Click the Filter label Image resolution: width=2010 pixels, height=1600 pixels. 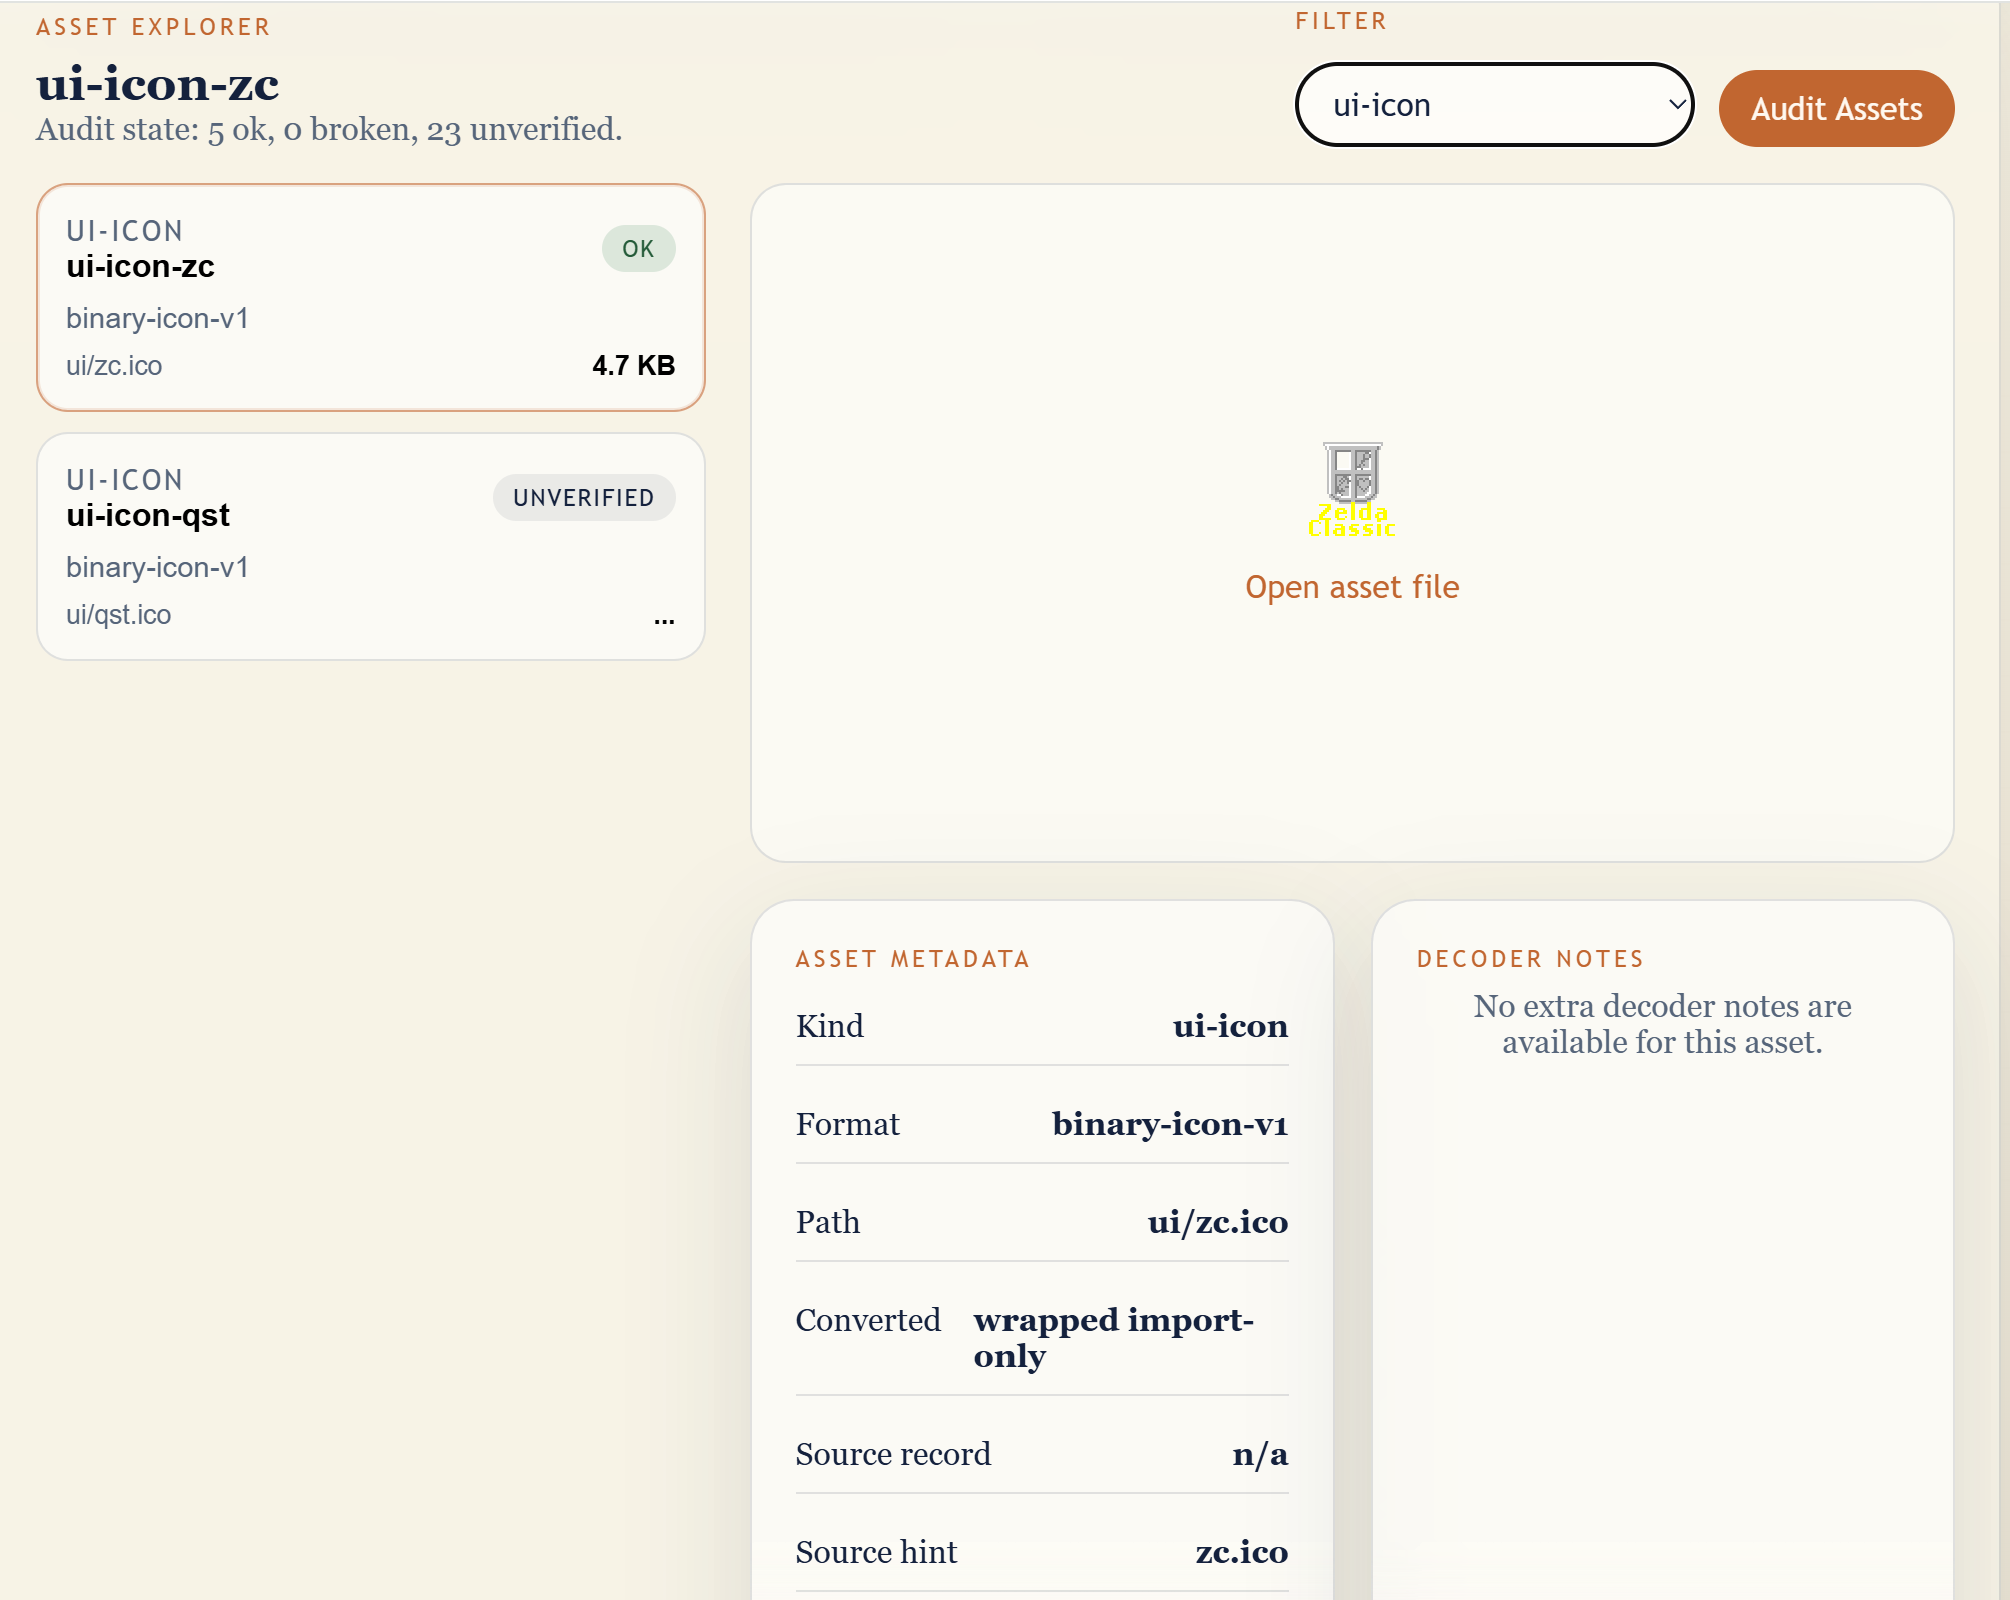pos(1341,21)
